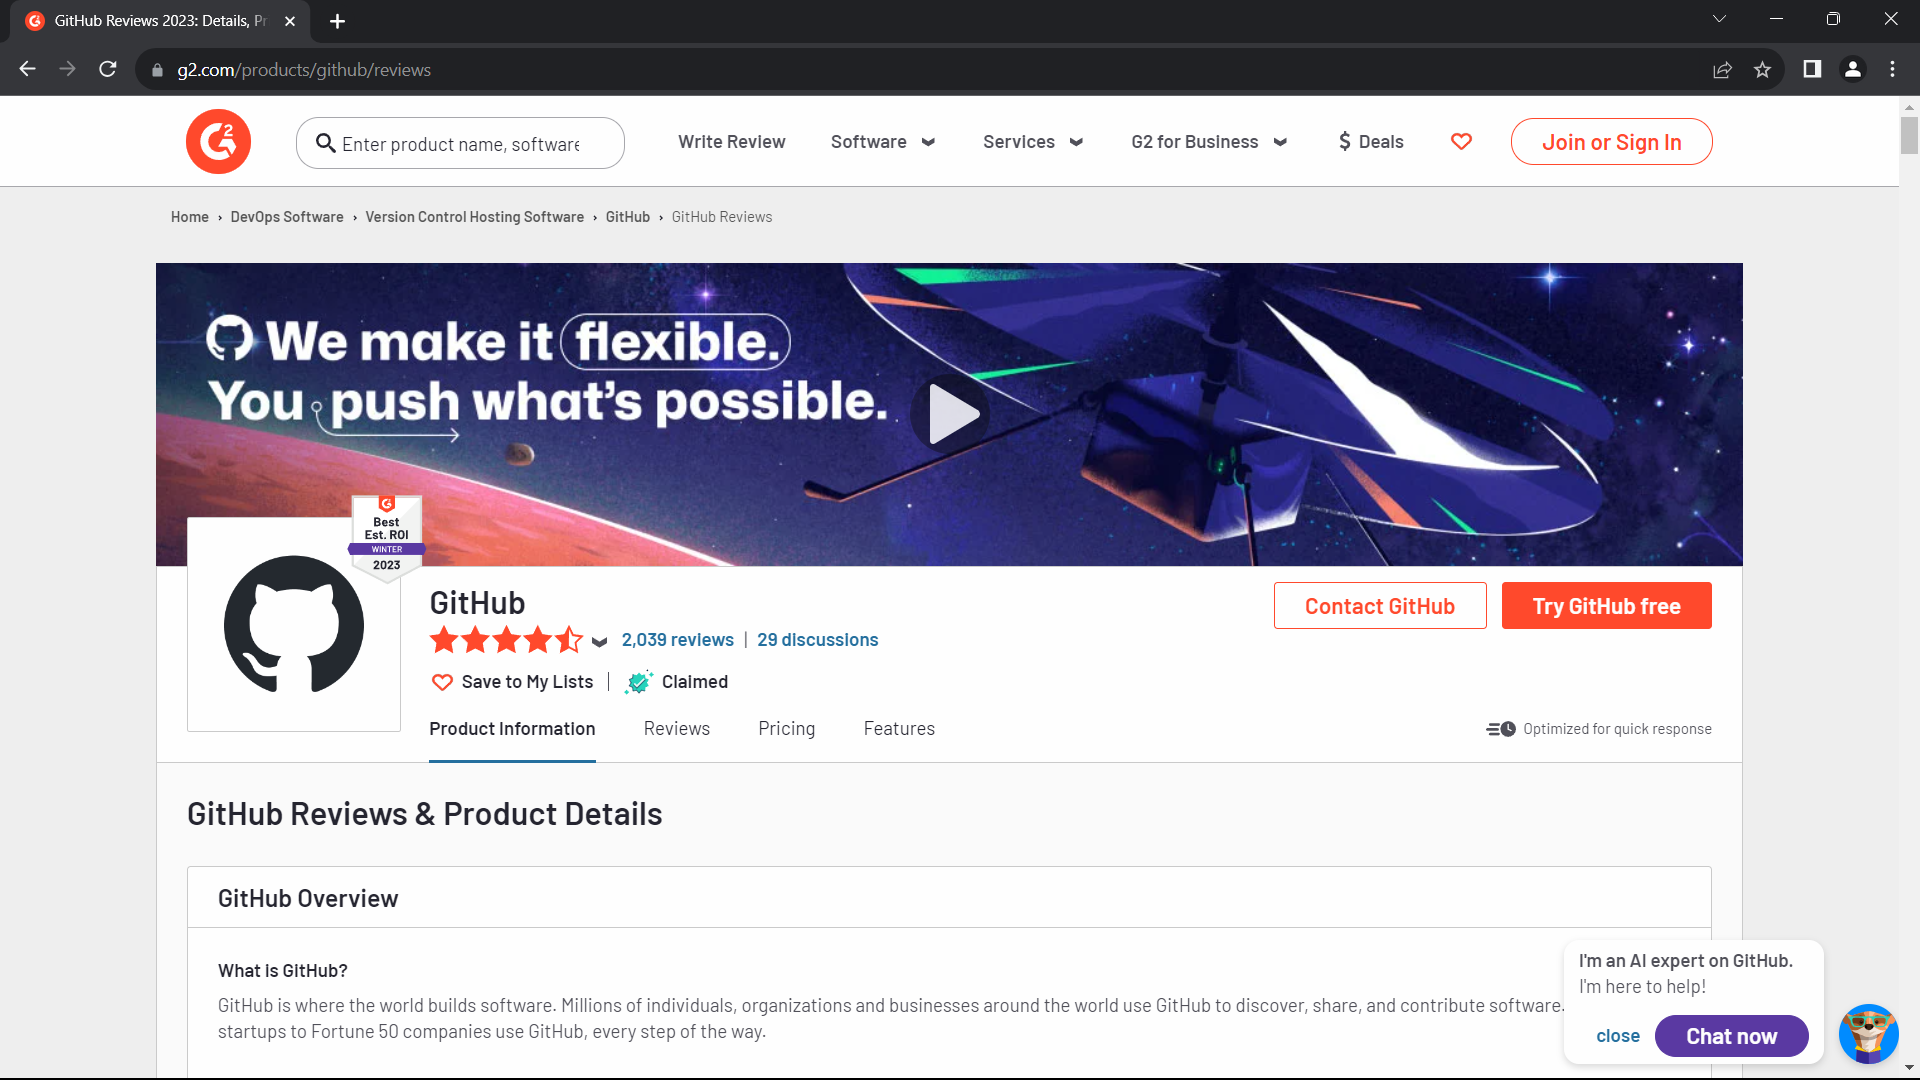
Task: Click Save to My Lists text
Action: tap(527, 682)
